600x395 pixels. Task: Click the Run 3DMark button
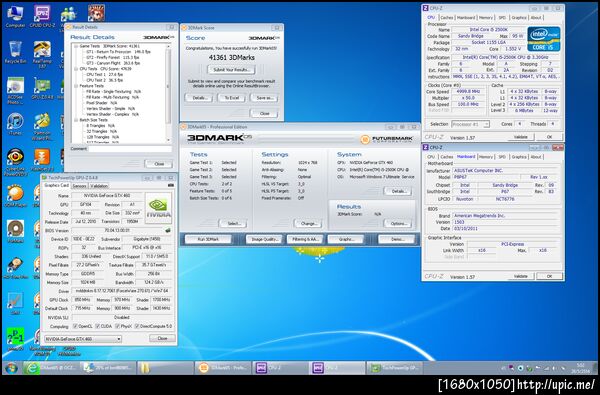[x=208, y=239]
